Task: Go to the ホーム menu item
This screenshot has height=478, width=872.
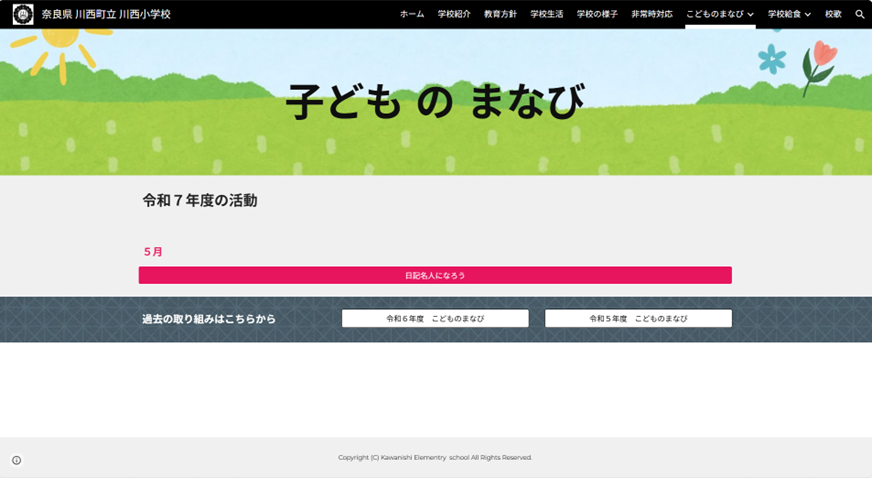Action: 411,15
